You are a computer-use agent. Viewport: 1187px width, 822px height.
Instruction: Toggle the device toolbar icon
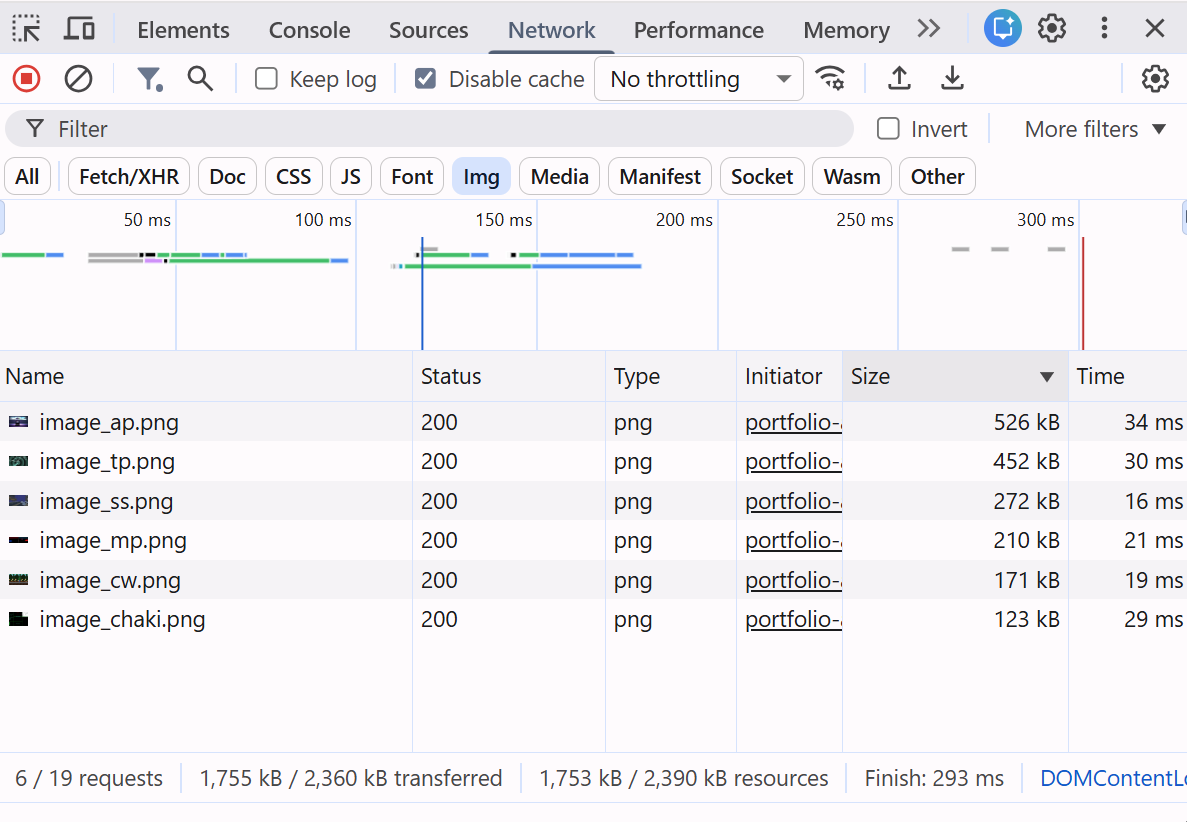79,30
